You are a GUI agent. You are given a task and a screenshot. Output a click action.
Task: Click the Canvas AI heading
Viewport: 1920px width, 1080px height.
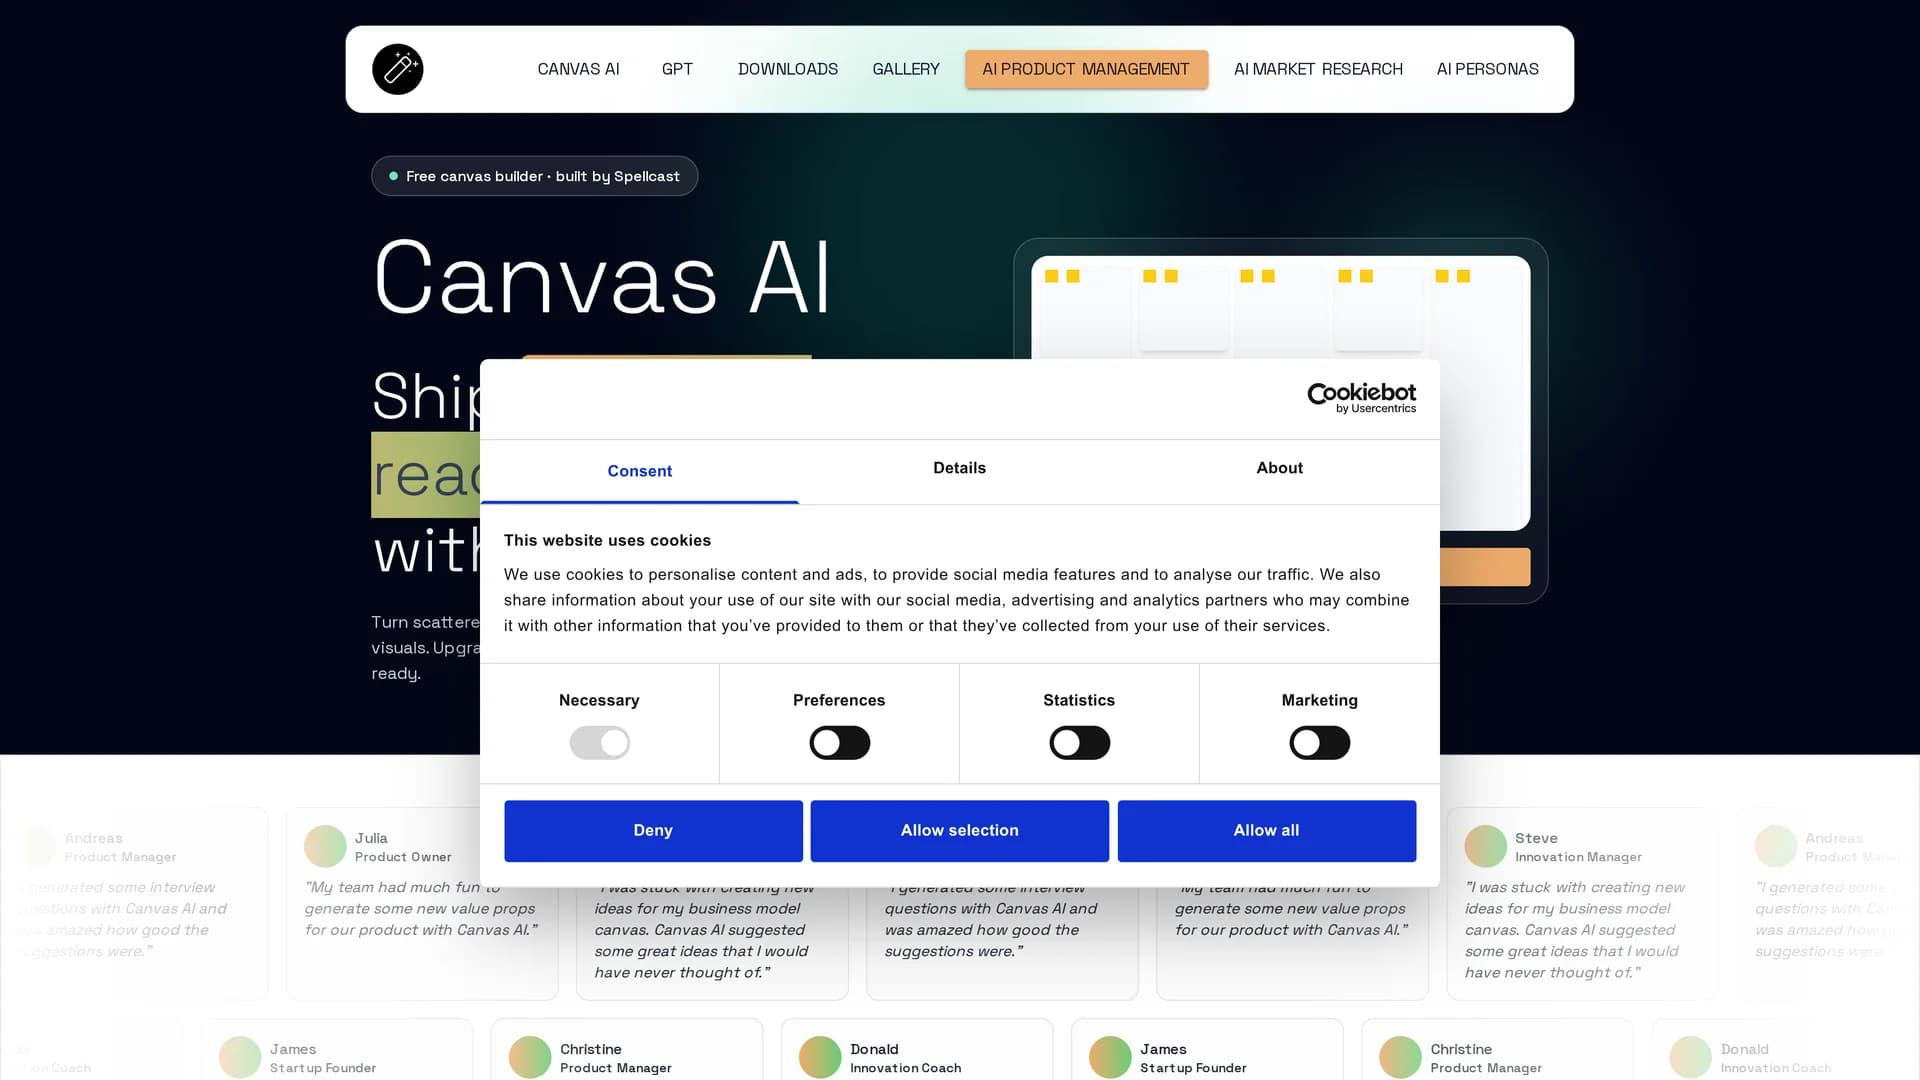pos(602,278)
